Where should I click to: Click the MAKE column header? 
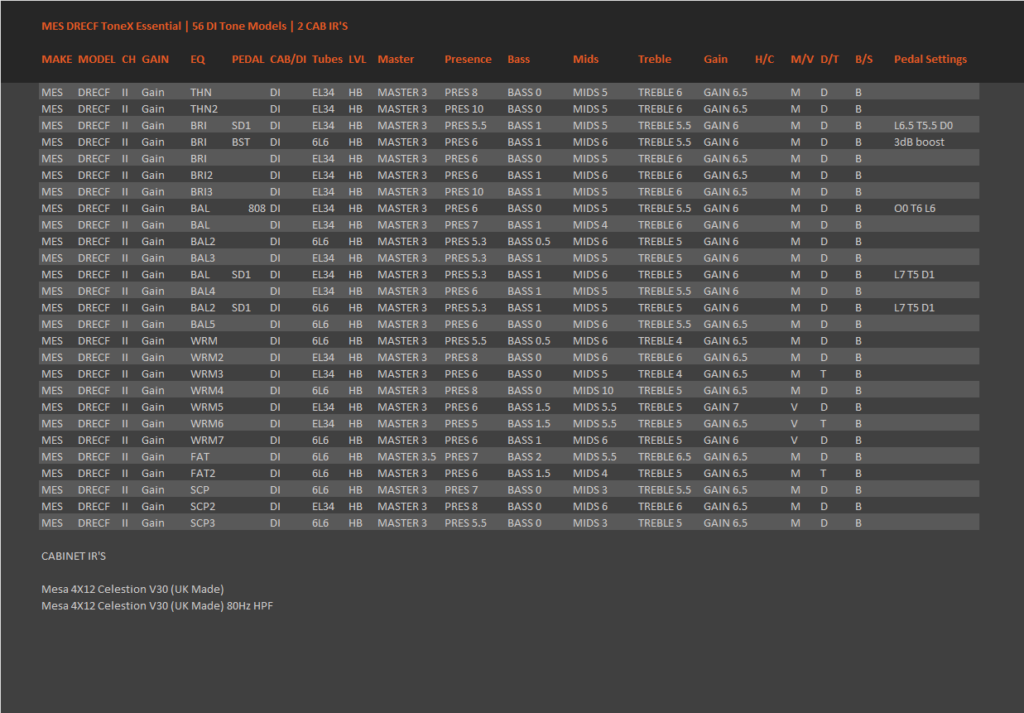57,59
